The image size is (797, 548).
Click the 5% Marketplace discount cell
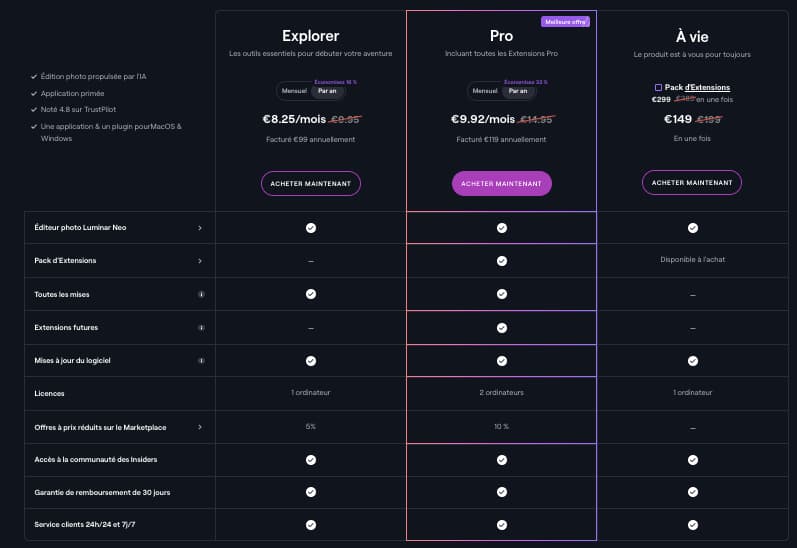click(x=311, y=427)
